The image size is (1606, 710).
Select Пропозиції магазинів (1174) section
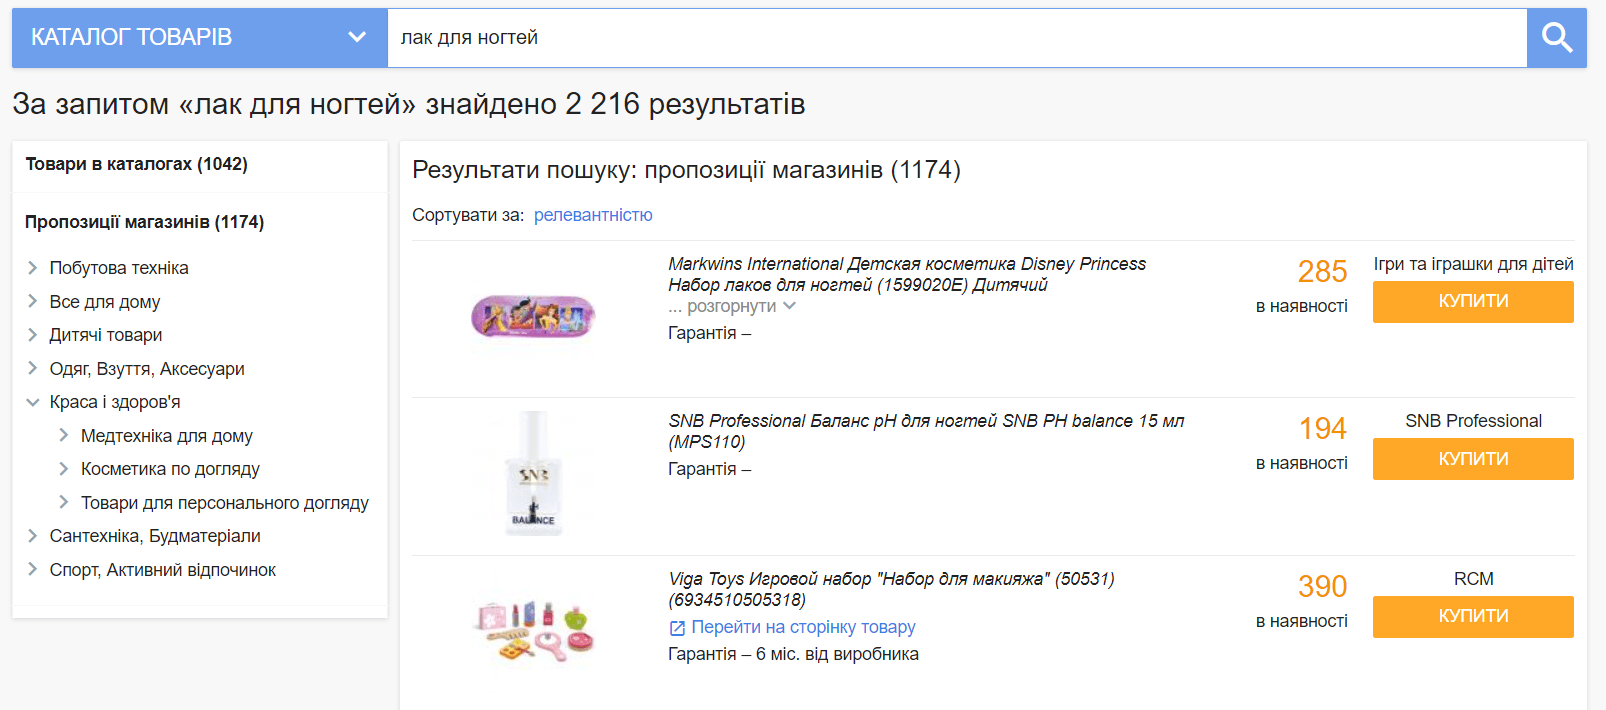point(144,222)
